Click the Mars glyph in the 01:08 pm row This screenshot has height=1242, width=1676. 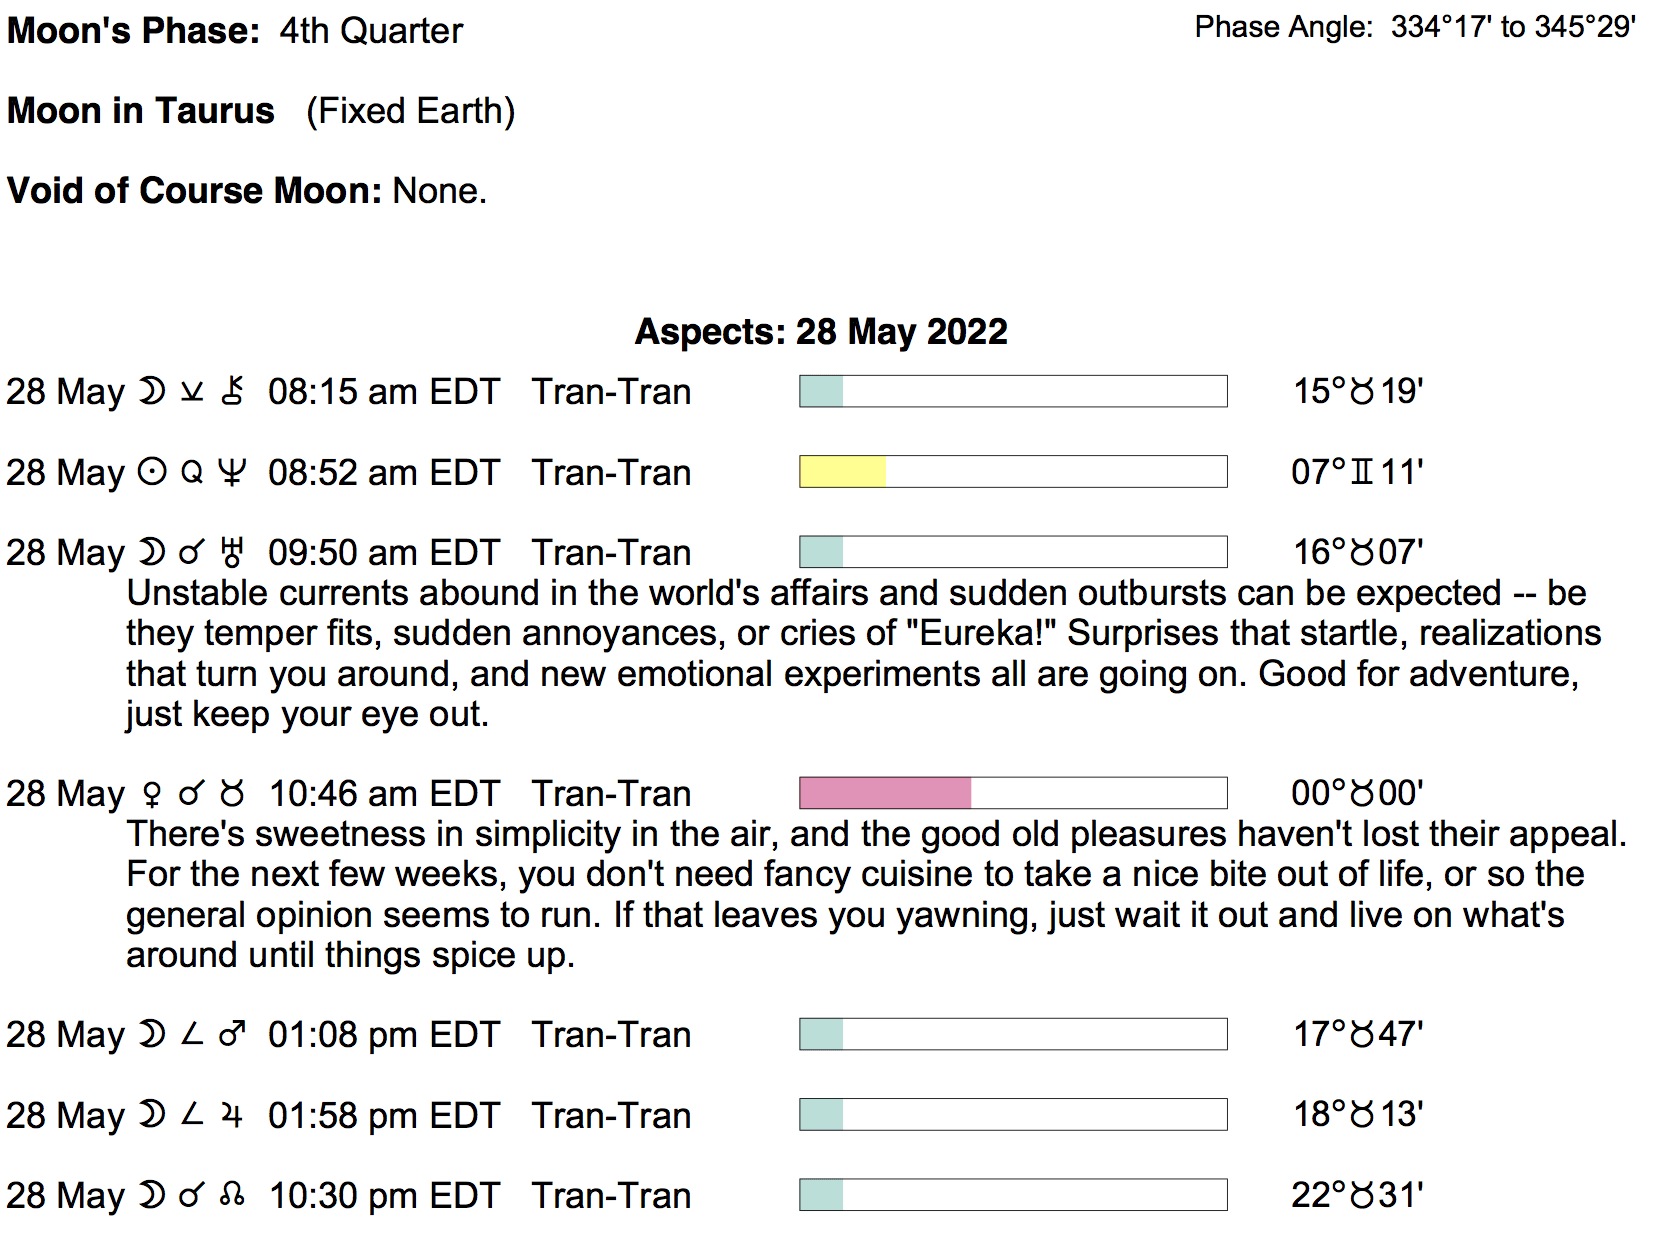232,1034
